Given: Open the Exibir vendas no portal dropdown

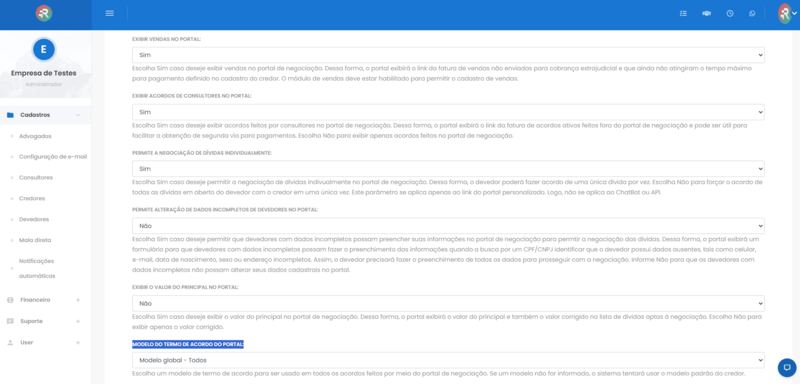Looking at the screenshot, I should coord(448,55).
